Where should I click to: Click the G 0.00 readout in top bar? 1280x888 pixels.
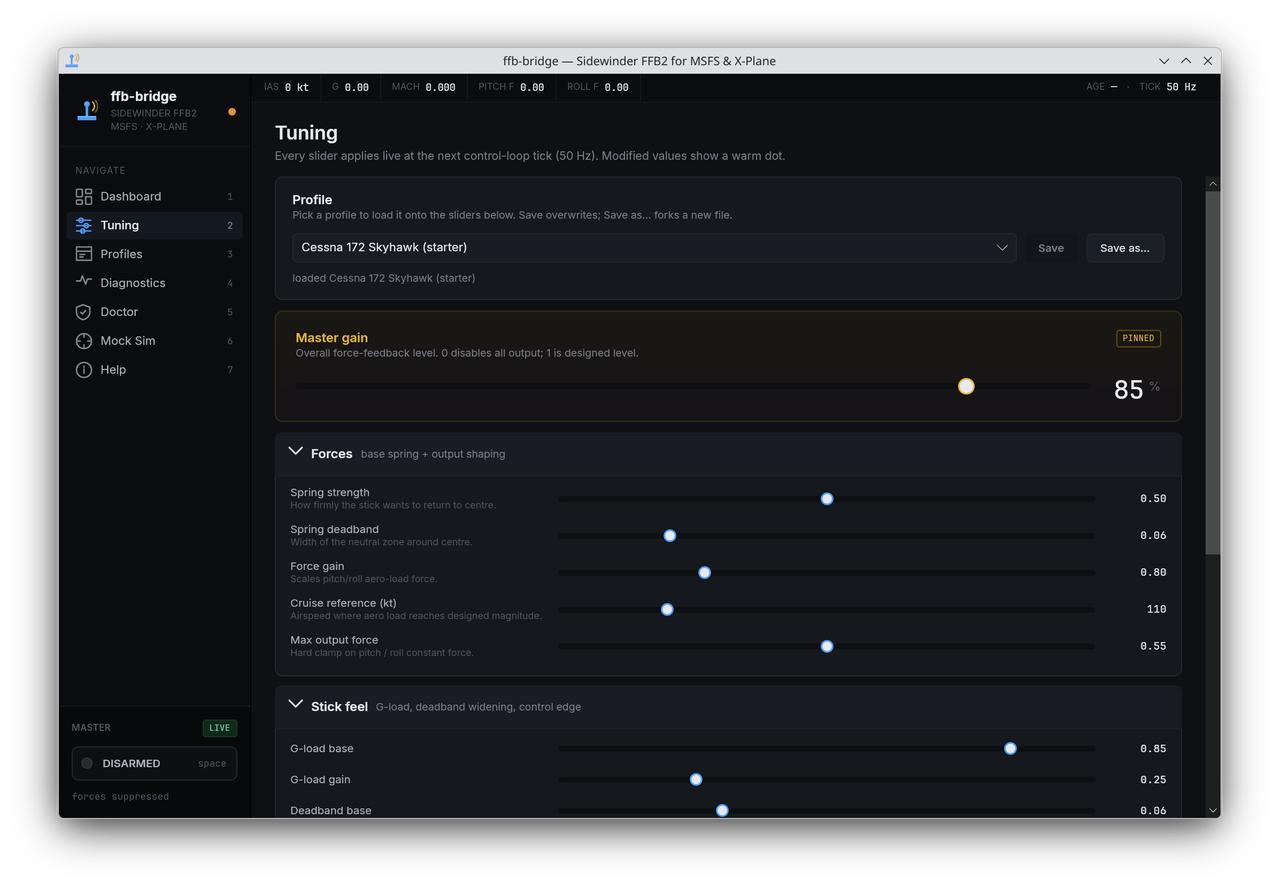(350, 87)
